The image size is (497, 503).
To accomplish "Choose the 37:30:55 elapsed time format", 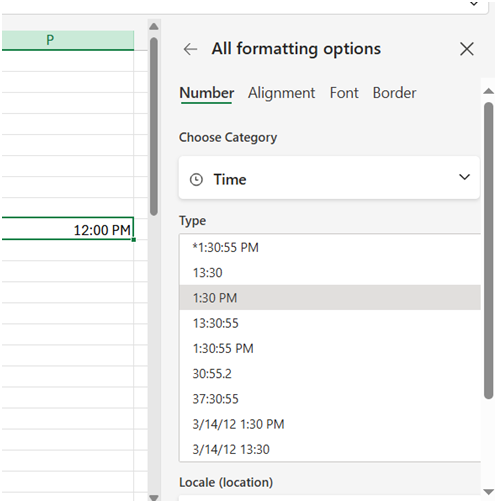I will point(330,399).
